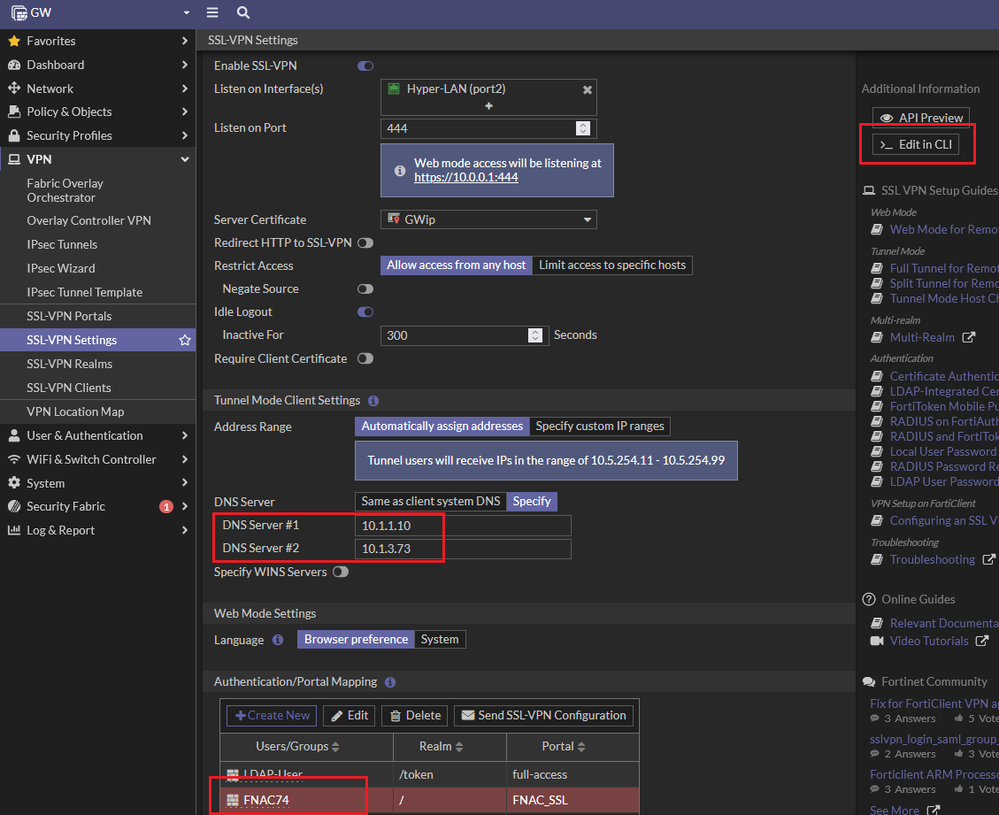Image resolution: width=999 pixels, height=815 pixels.
Task: Click the Create New button
Action: (272, 716)
